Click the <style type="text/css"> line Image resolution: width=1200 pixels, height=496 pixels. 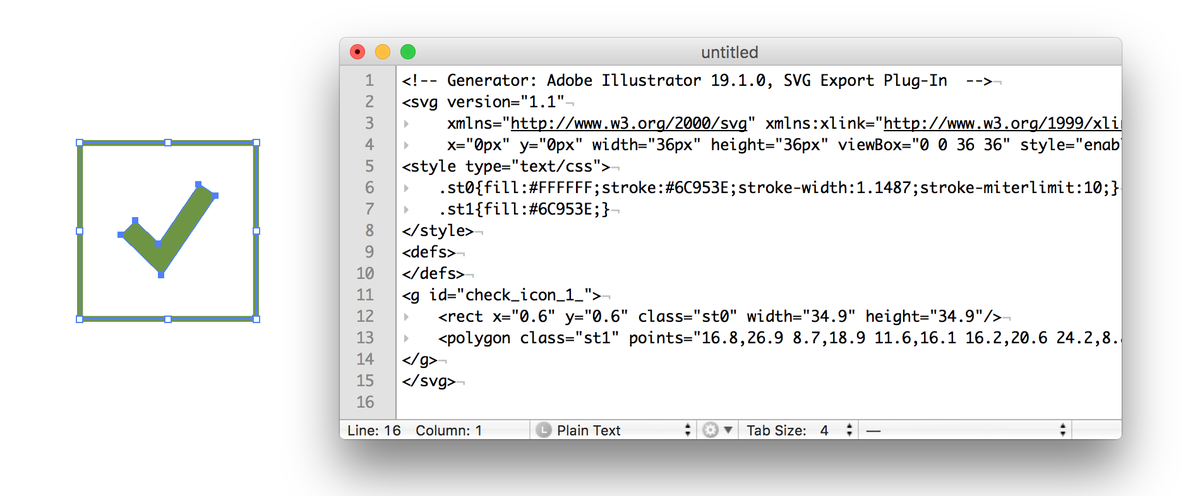pos(506,166)
